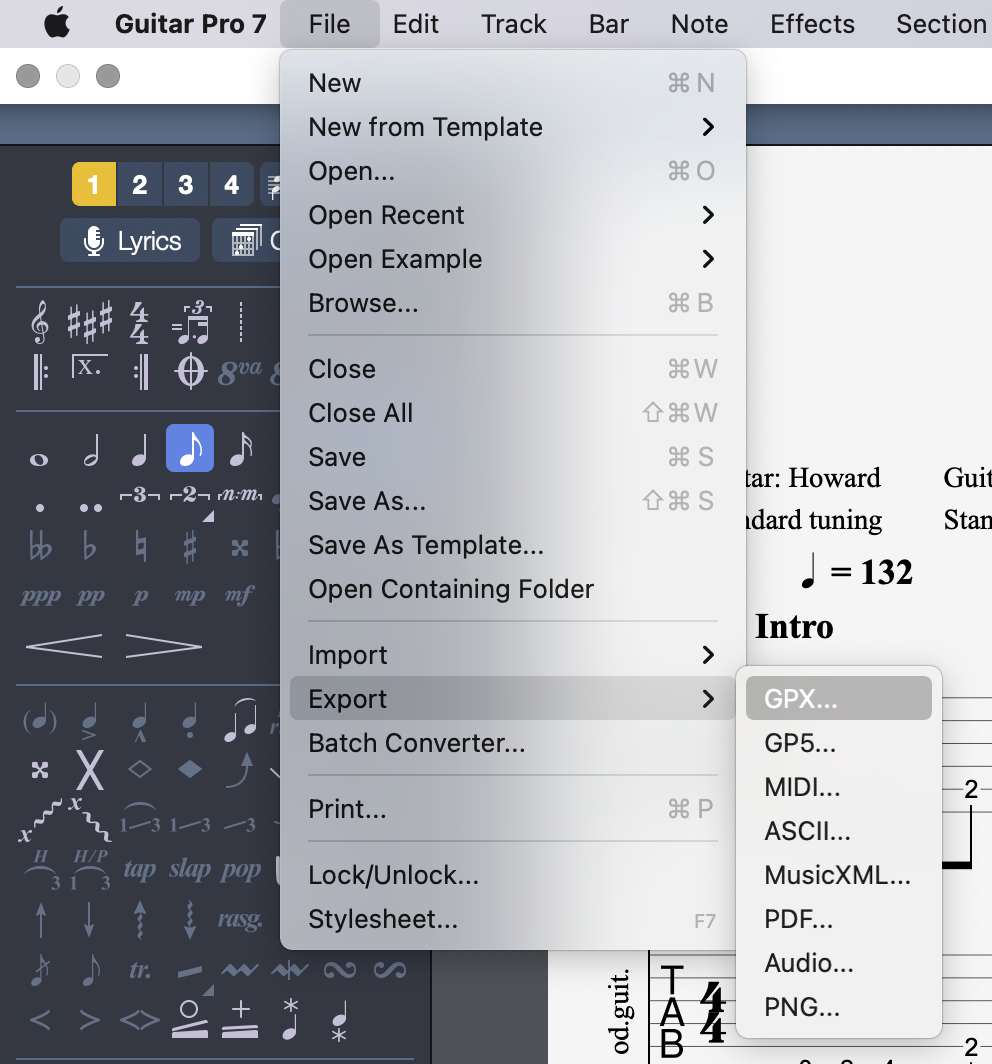The height and width of the screenshot is (1064, 992).
Task: Add the rasgueado rasg. effect
Action: 240,919
